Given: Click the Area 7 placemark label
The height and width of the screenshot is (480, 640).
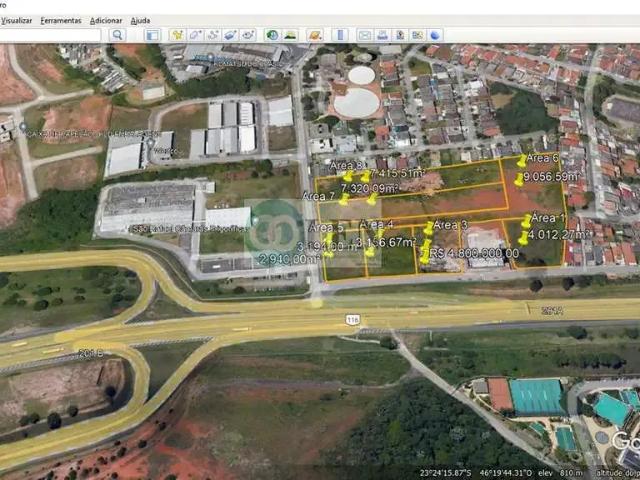Looking at the screenshot, I should pyautogui.click(x=319, y=196).
